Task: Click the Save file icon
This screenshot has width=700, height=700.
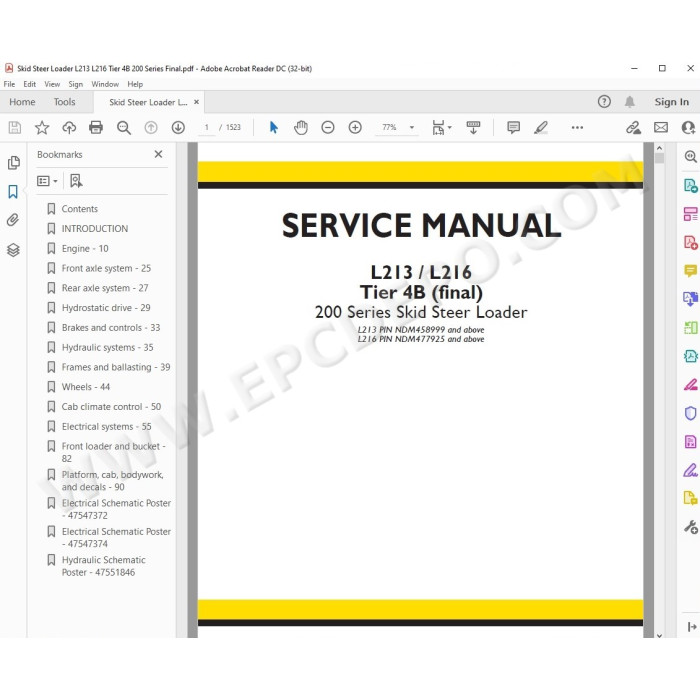Action: [15, 128]
